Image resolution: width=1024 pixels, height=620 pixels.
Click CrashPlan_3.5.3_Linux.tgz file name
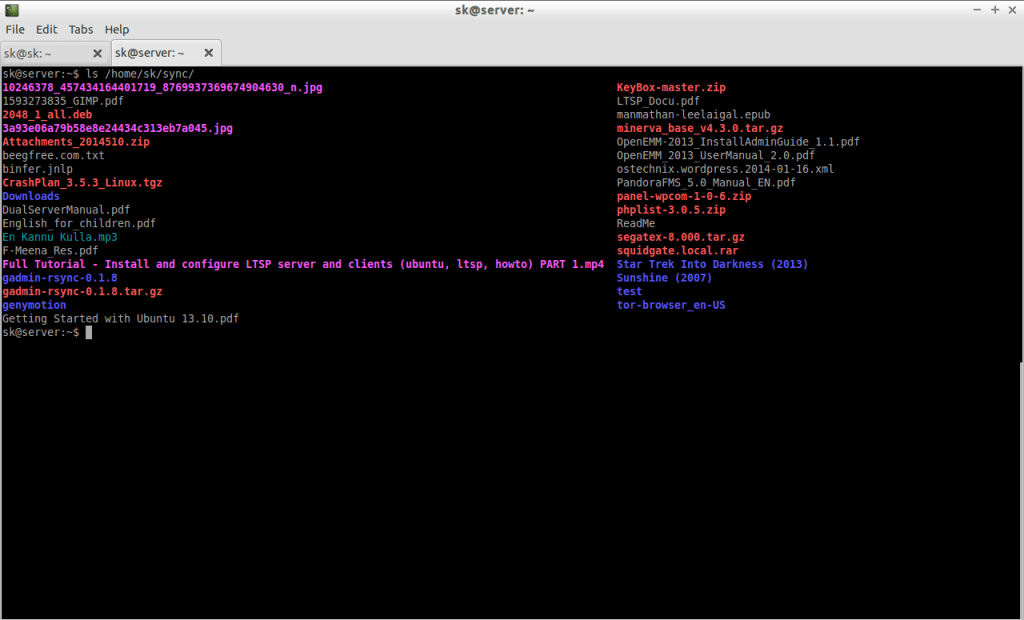pyautogui.click(x=82, y=183)
